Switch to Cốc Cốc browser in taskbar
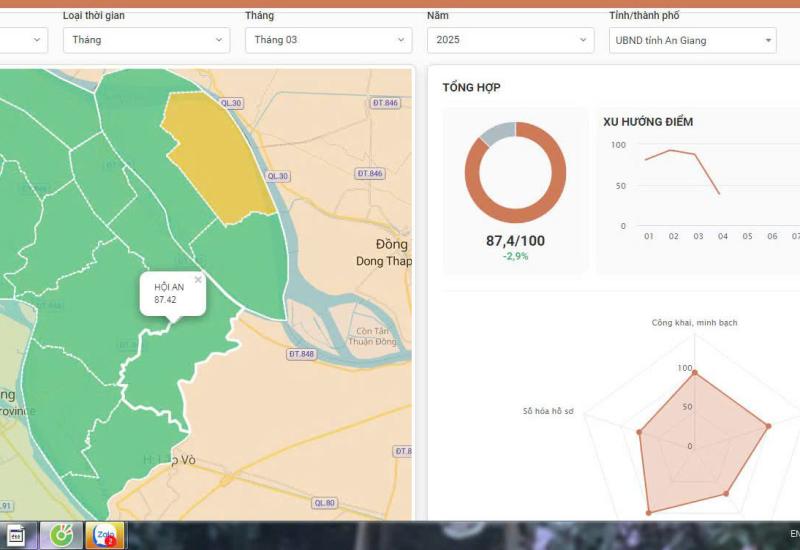The image size is (800, 550). click(x=62, y=535)
